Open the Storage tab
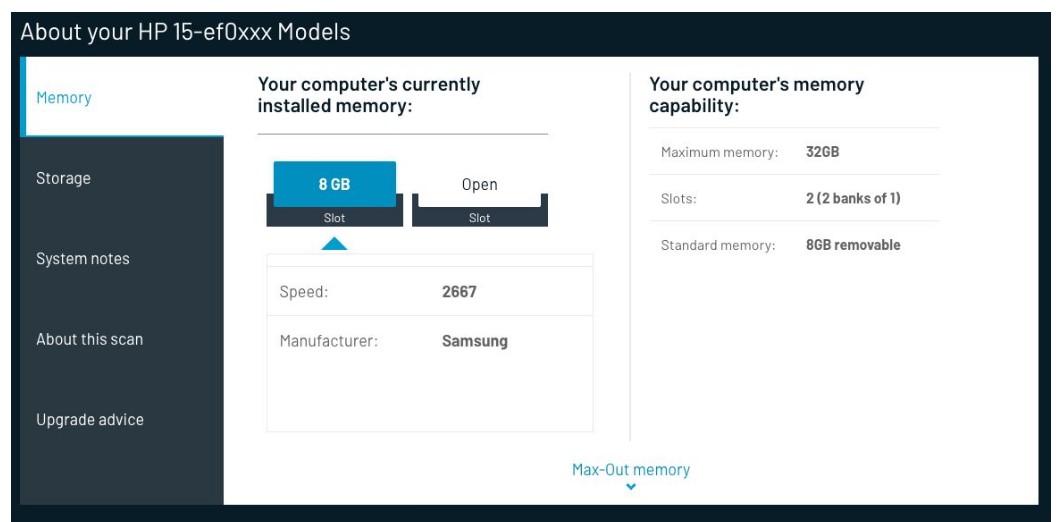The width and height of the screenshot is (1061, 522). (x=123, y=178)
